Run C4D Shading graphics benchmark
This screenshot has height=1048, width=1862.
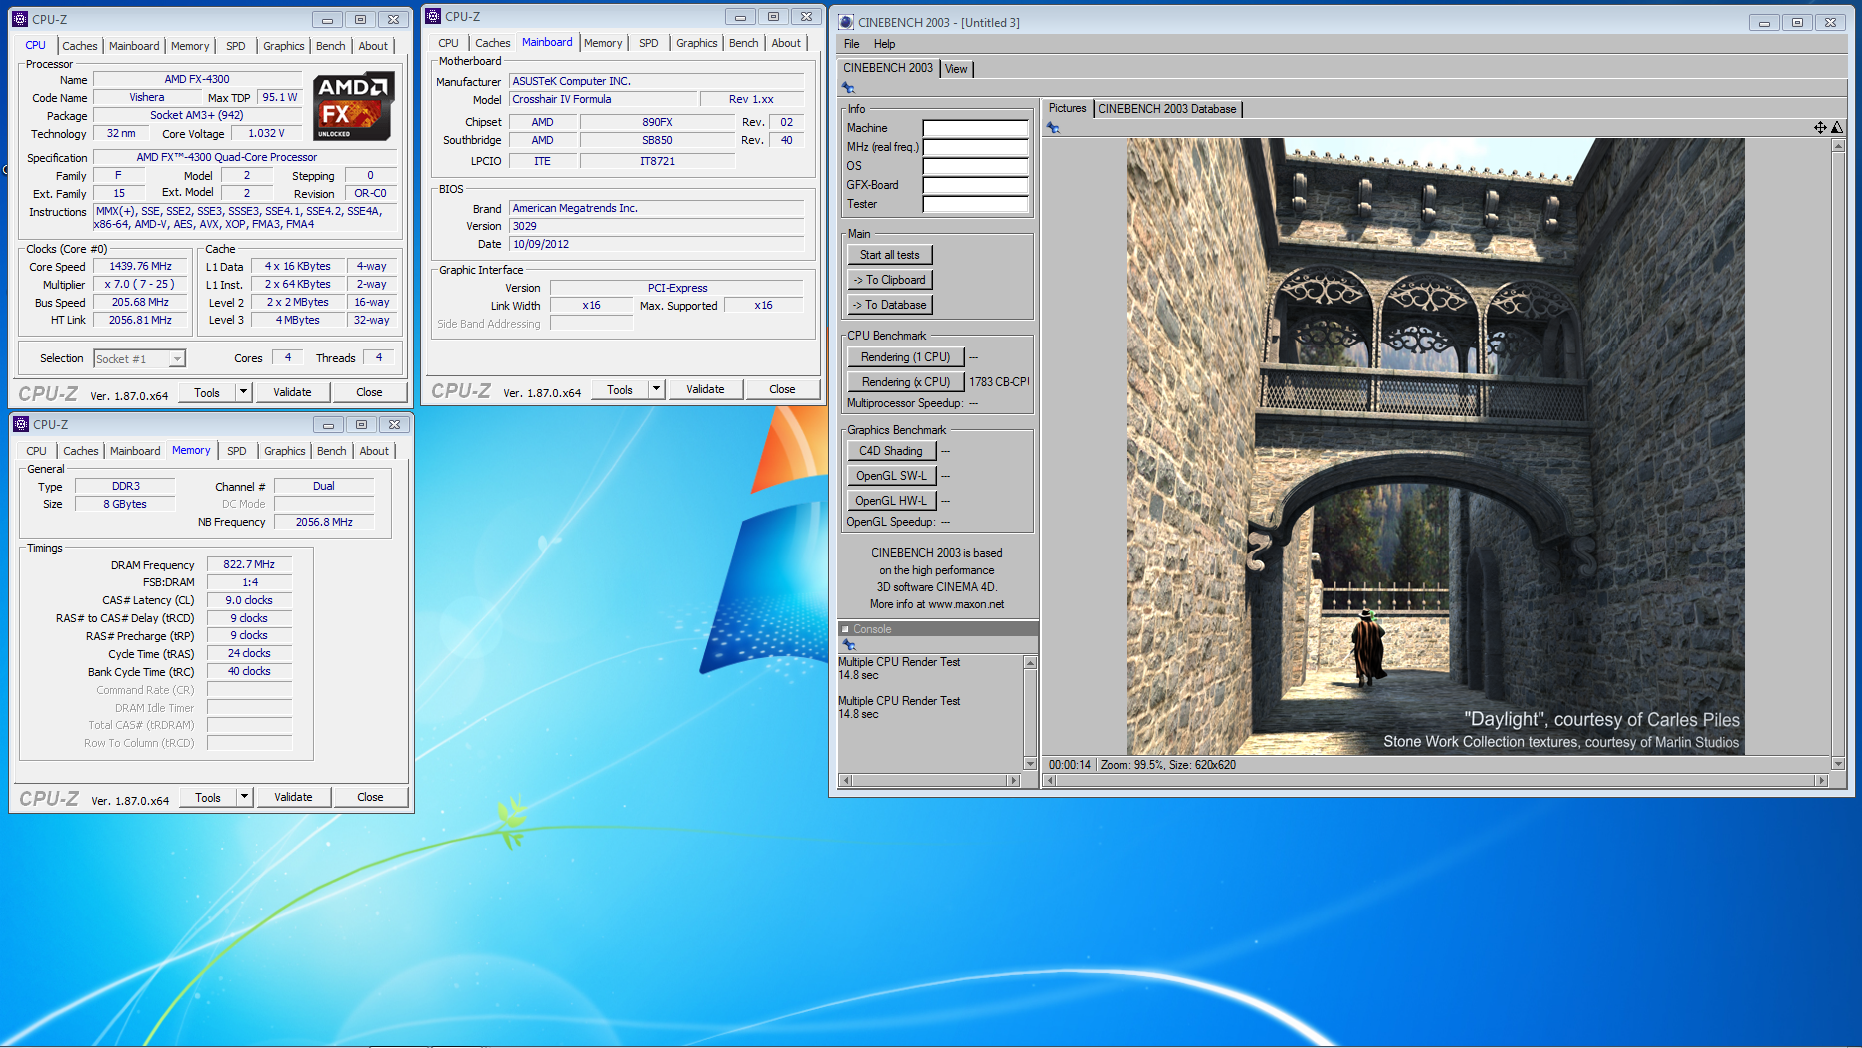(891, 451)
